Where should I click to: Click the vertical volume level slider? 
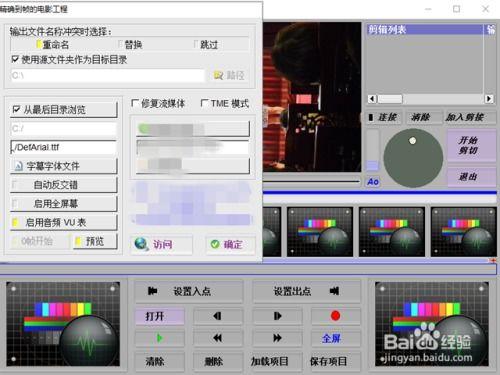click(x=373, y=150)
